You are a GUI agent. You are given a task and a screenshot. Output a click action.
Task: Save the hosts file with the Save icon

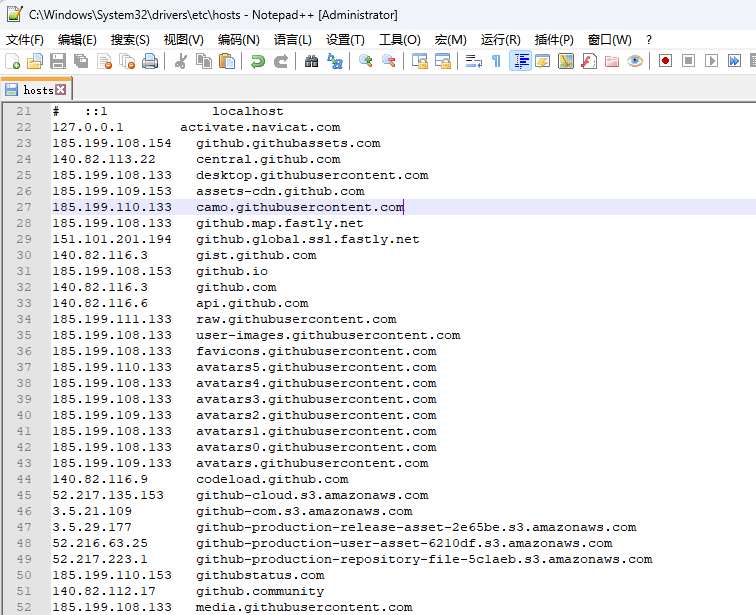click(x=58, y=61)
